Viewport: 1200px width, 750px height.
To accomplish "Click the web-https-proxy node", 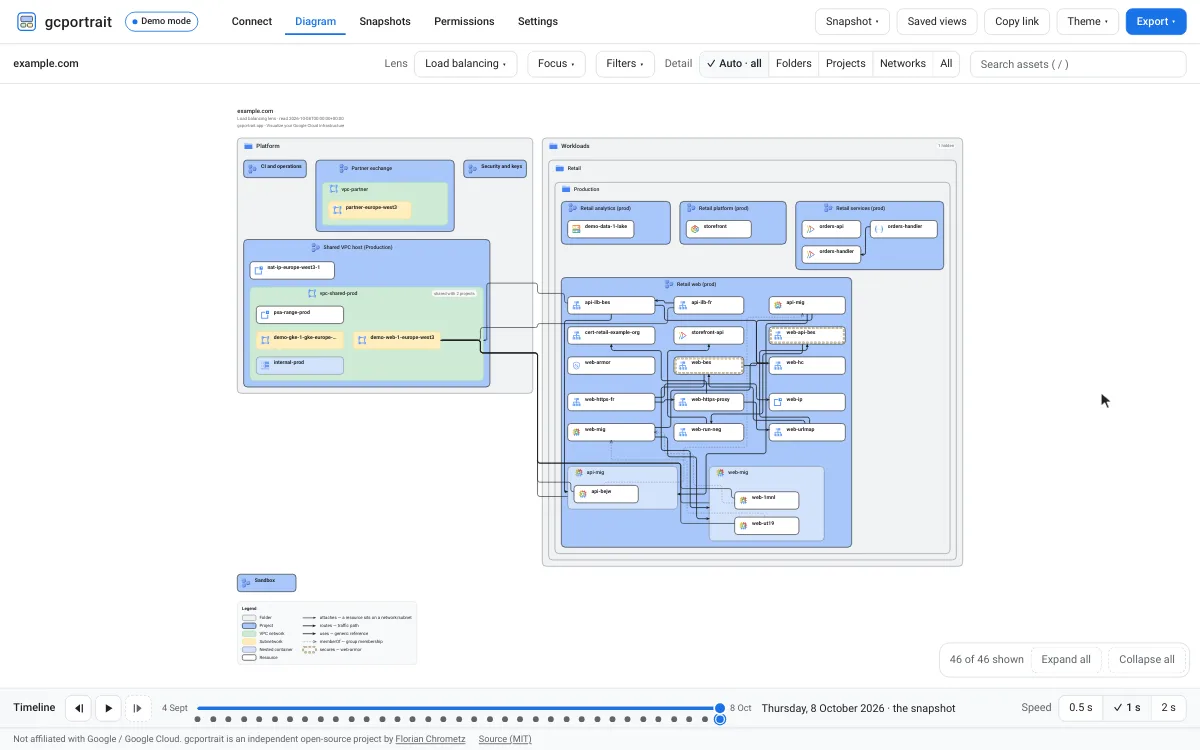I will pos(708,401).
